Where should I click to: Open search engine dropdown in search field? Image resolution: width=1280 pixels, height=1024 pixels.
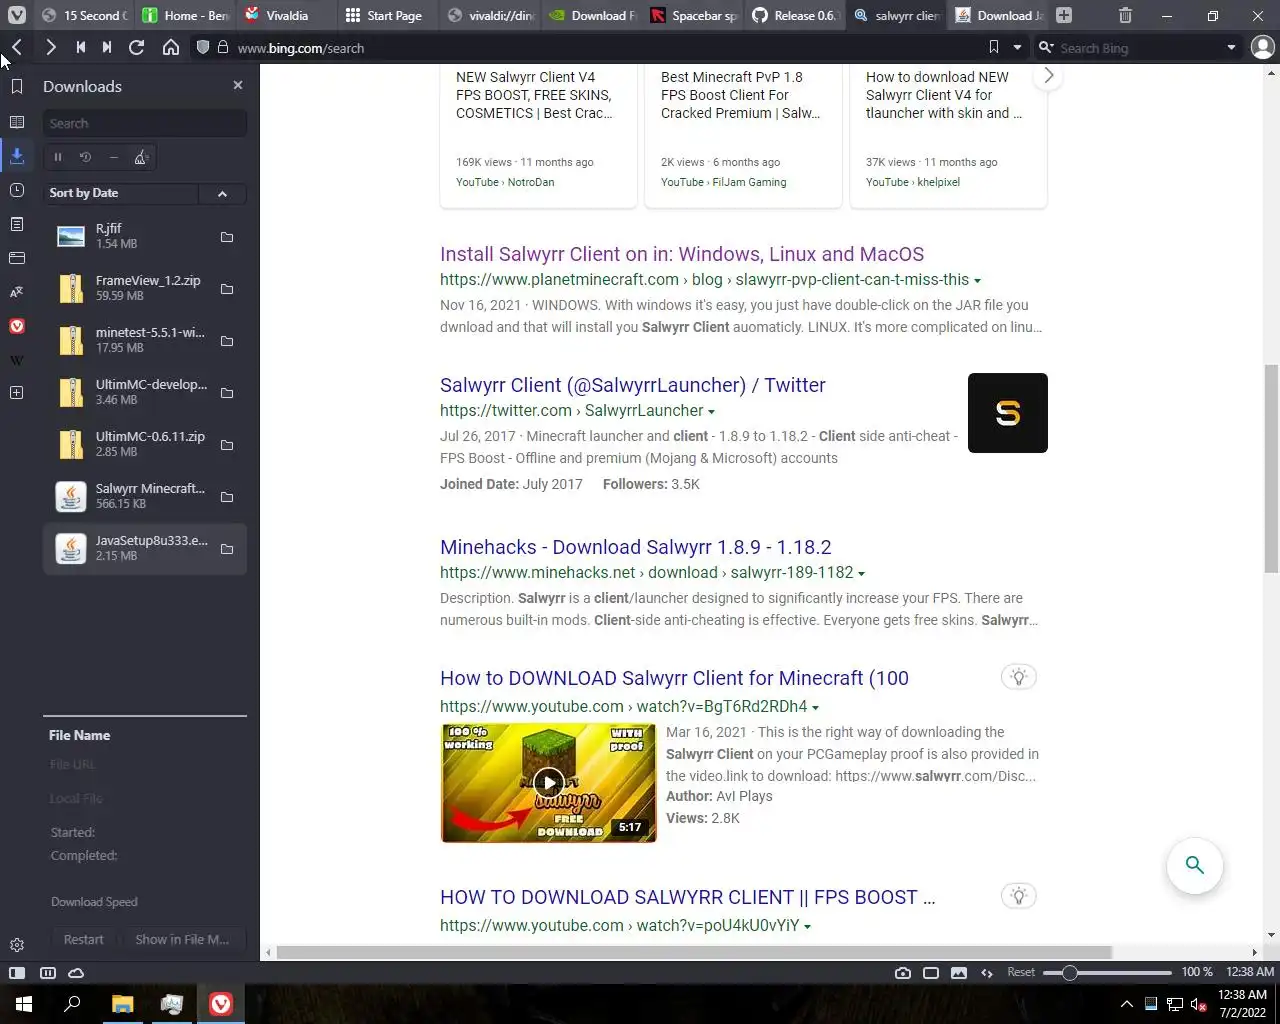(1231, 47)
